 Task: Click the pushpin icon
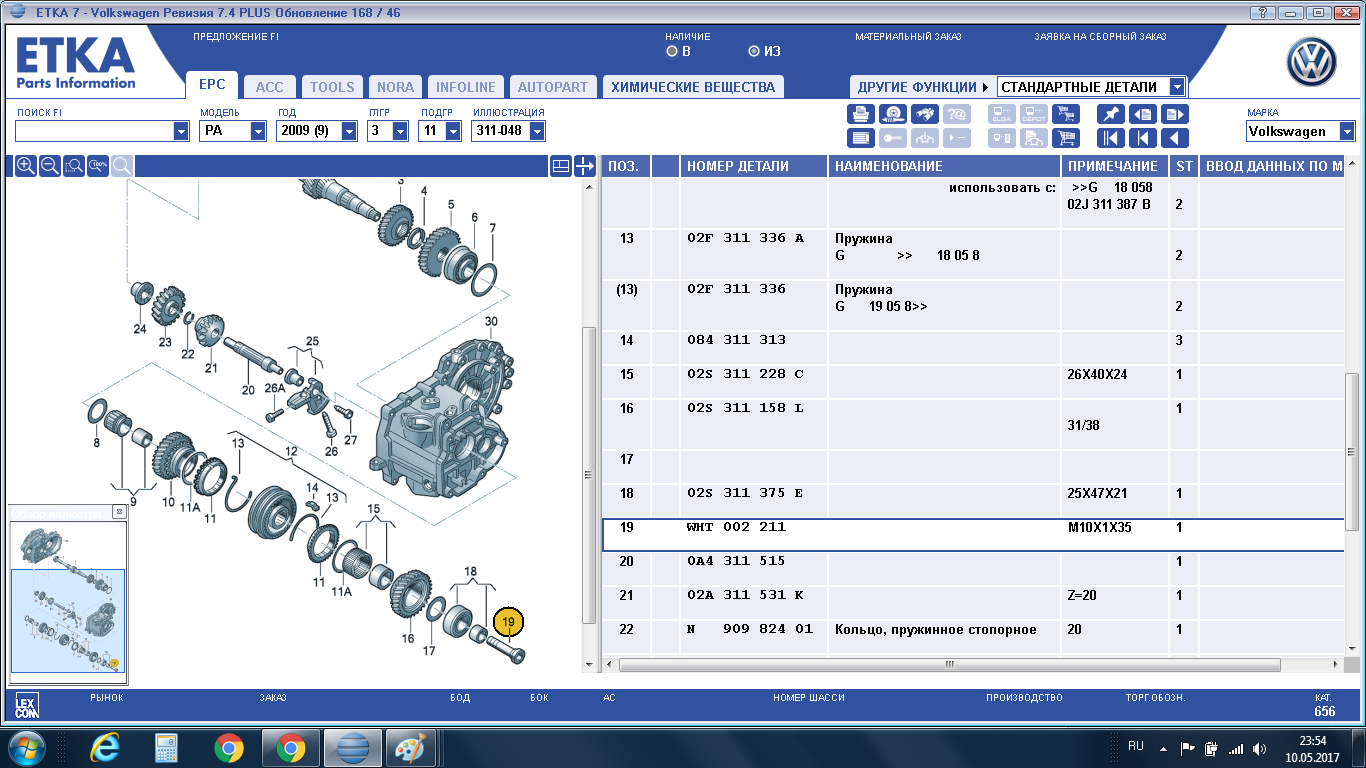[x=1110, y=114]
